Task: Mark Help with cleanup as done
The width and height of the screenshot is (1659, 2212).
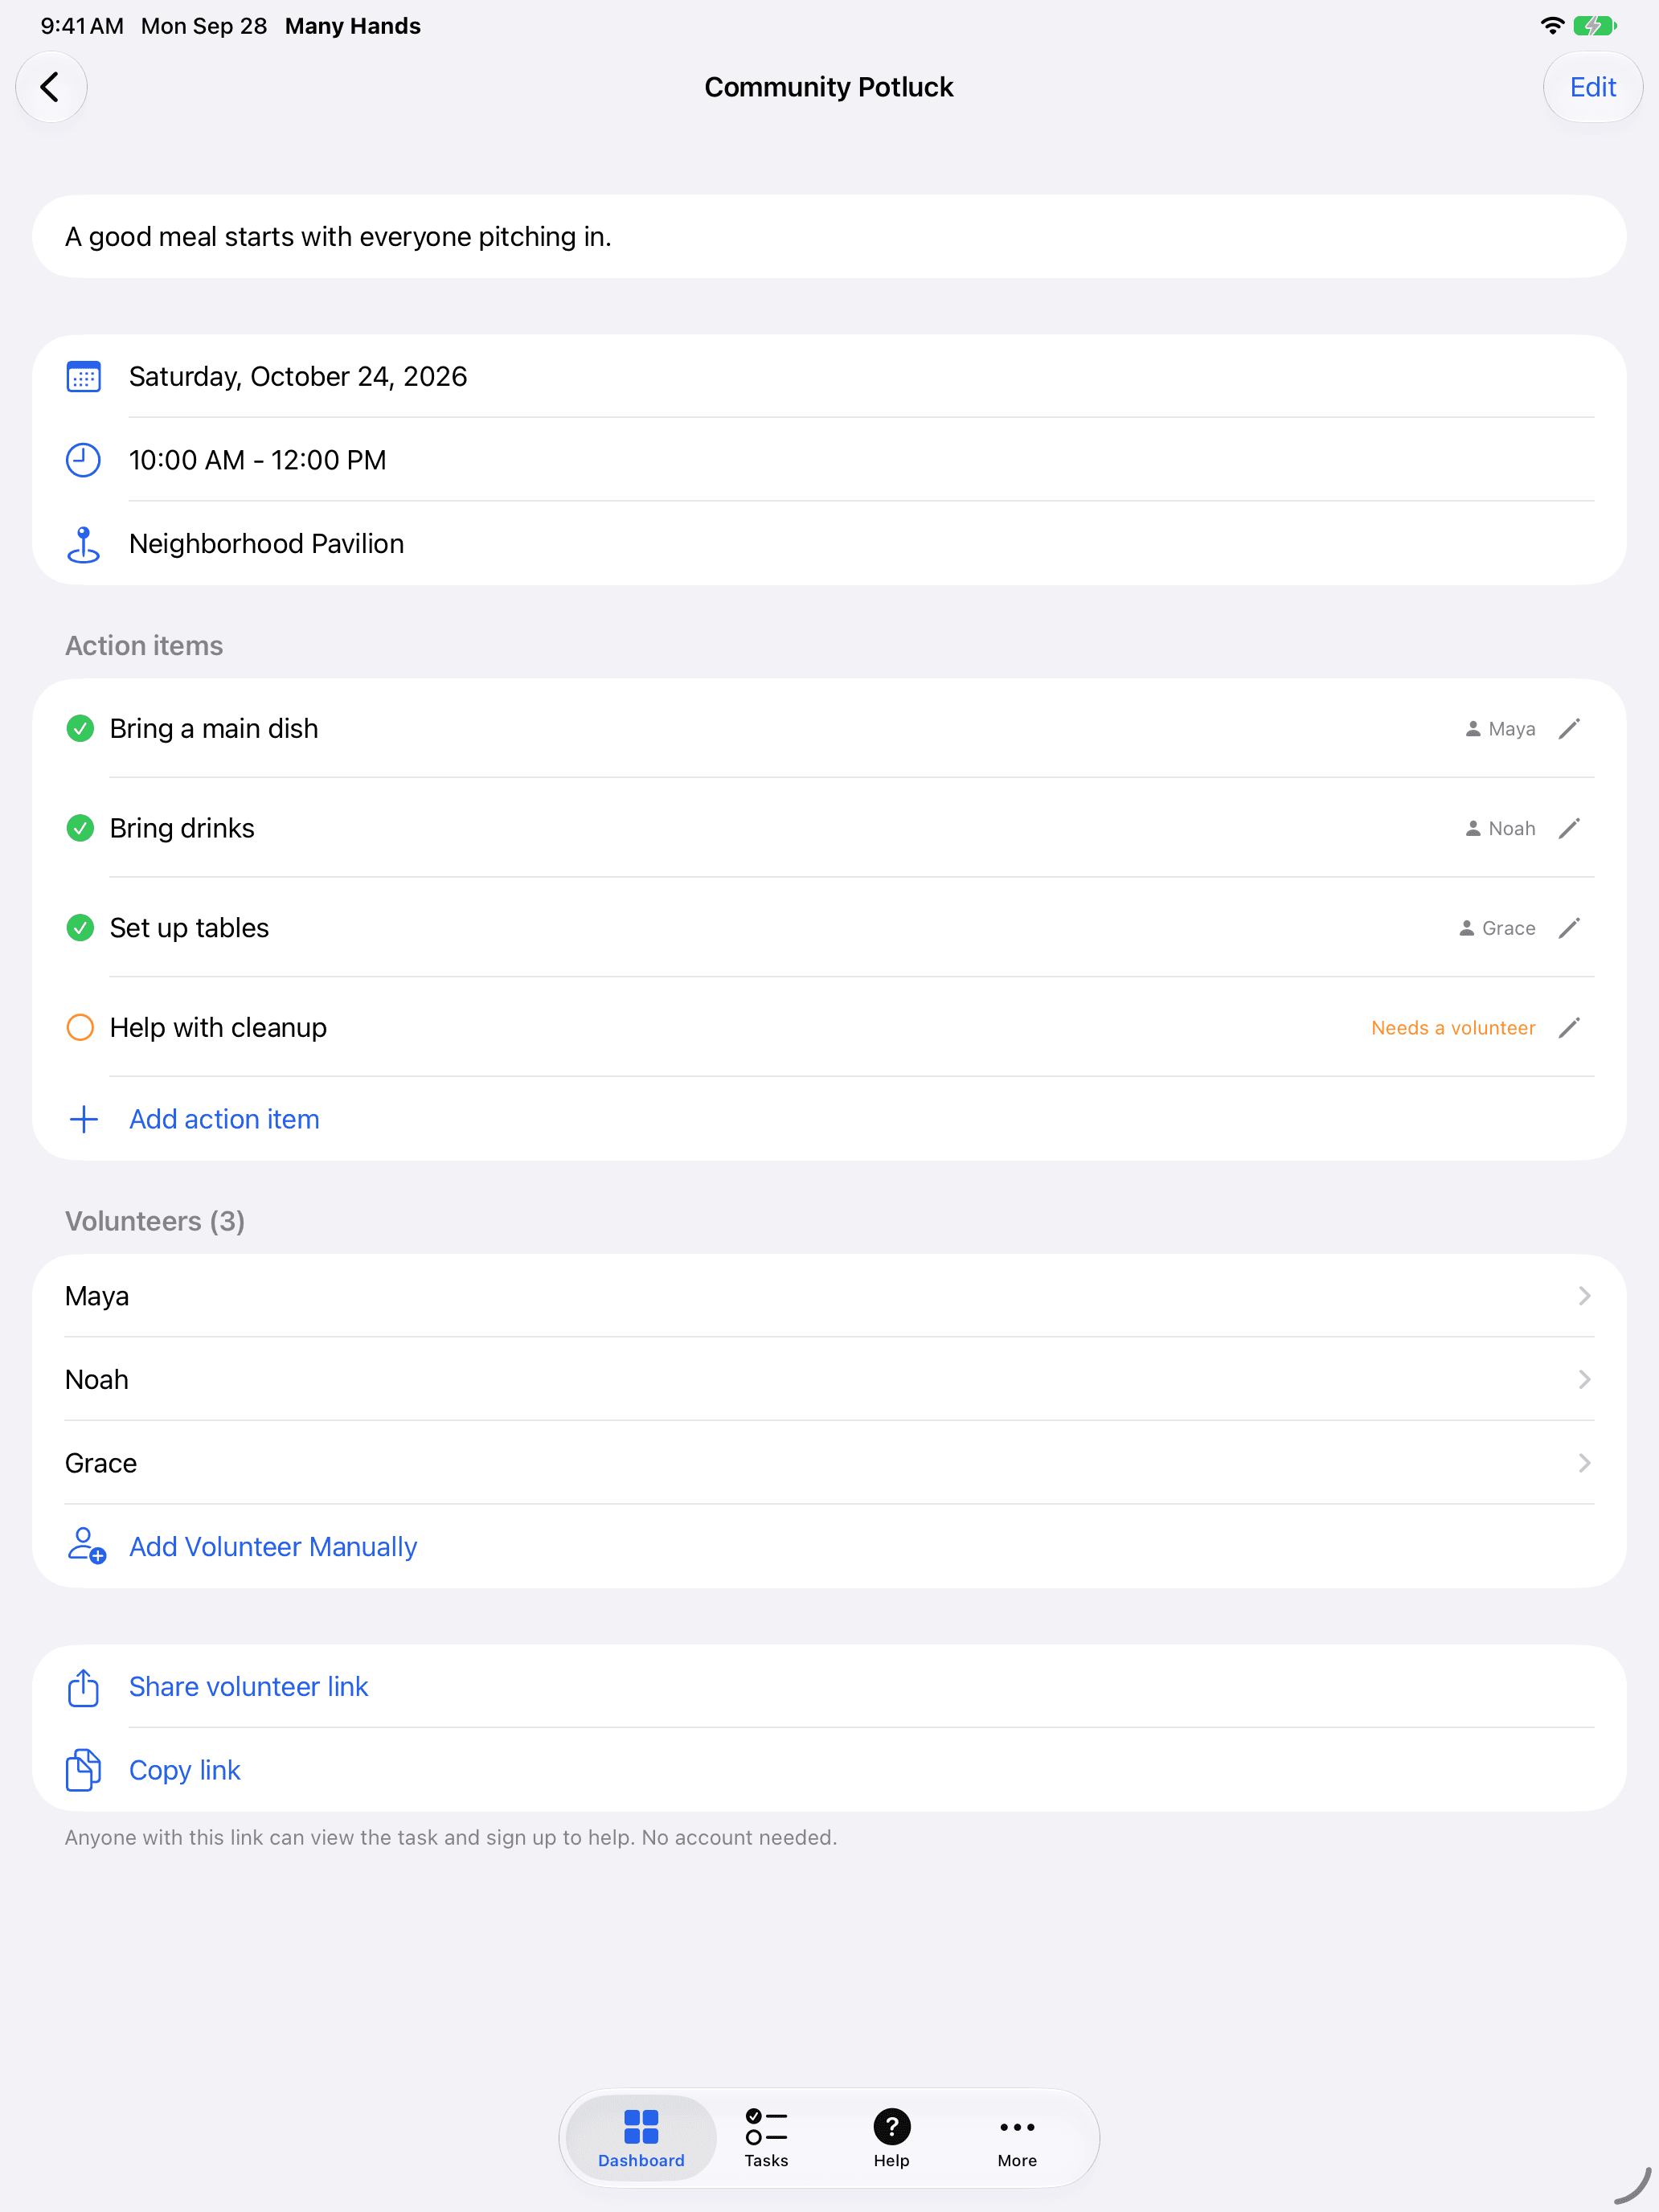Action: click(80, 1028)
